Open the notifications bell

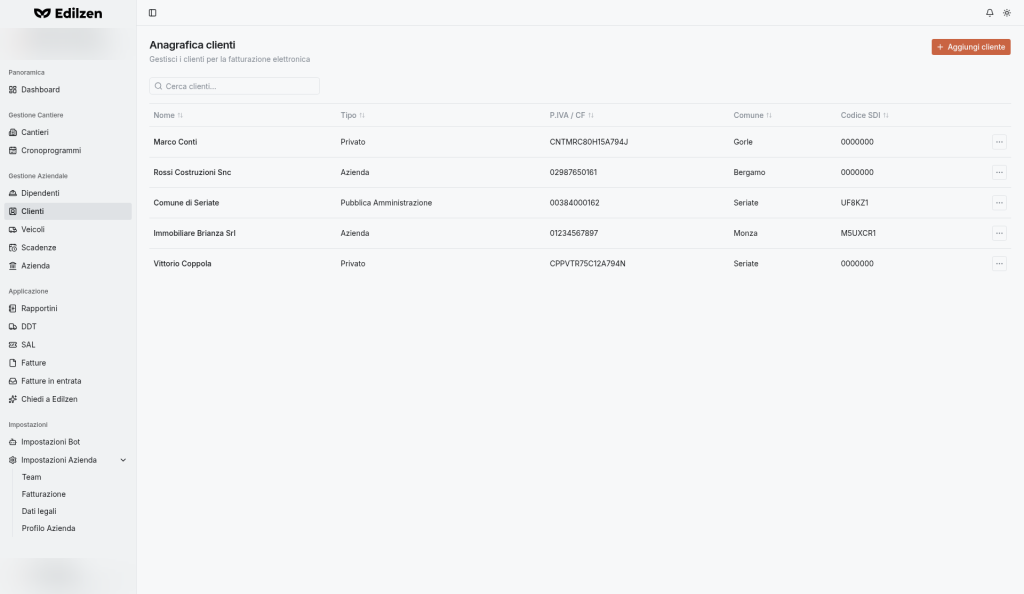click(x=989, y=13)
